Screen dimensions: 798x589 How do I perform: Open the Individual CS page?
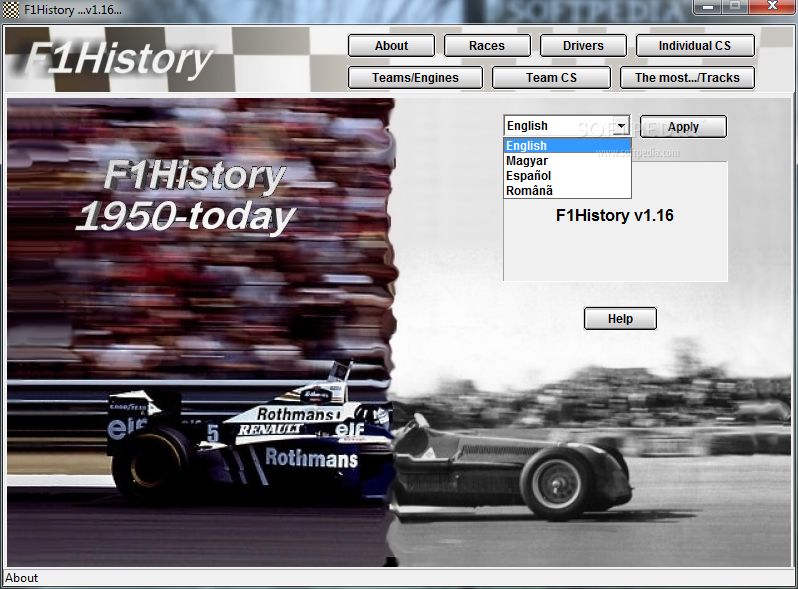coord(695,46)
